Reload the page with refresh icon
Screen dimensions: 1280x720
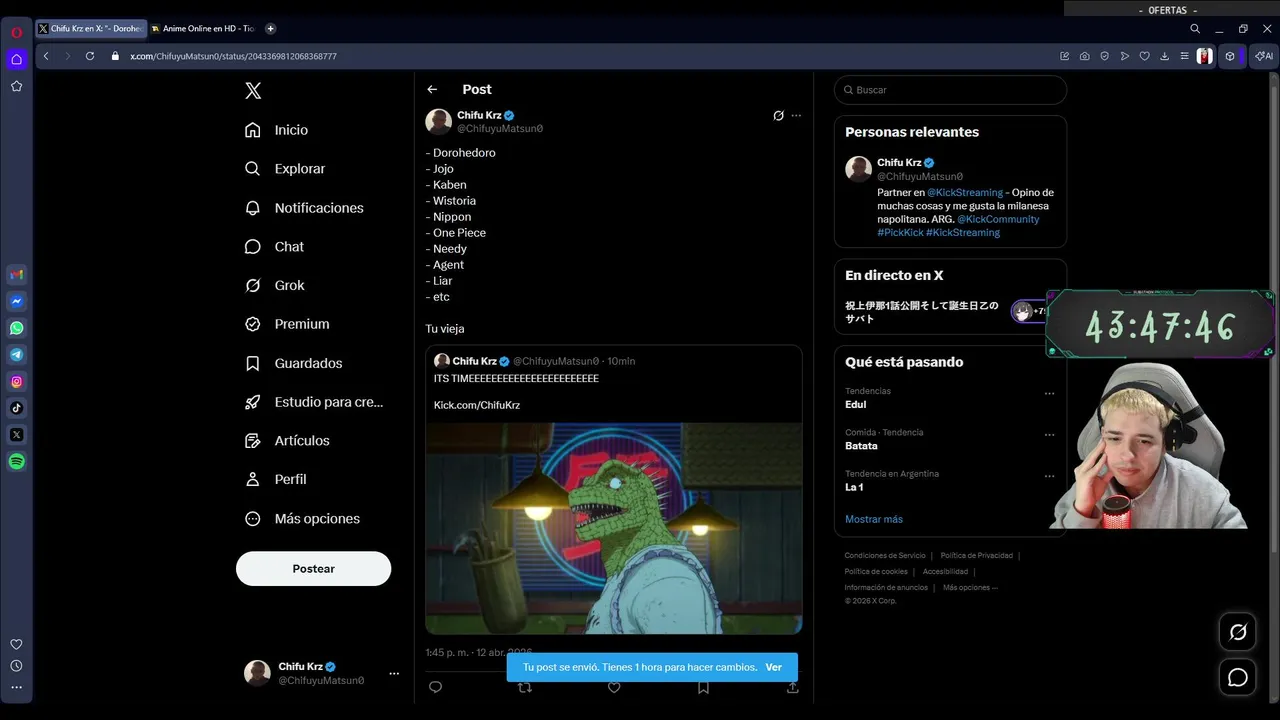[x=89, y=56]
